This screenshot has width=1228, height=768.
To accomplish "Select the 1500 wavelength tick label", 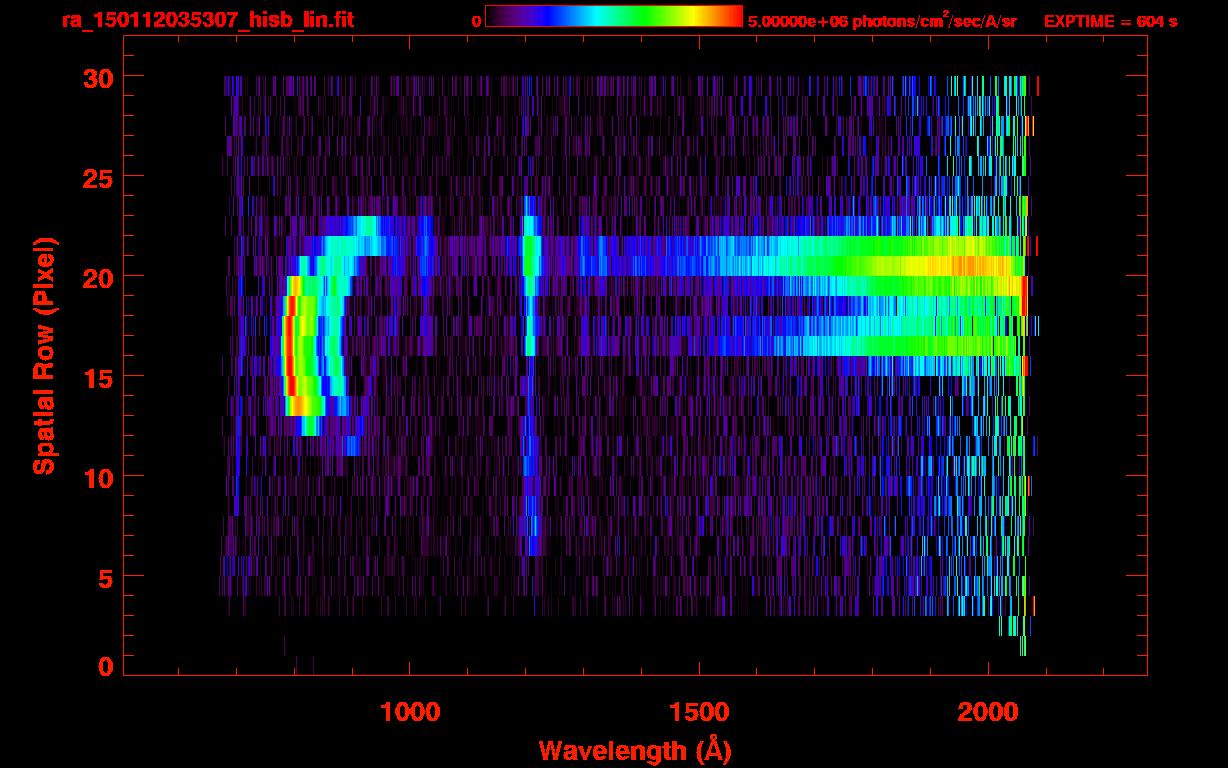I will [x=698, y=713].
